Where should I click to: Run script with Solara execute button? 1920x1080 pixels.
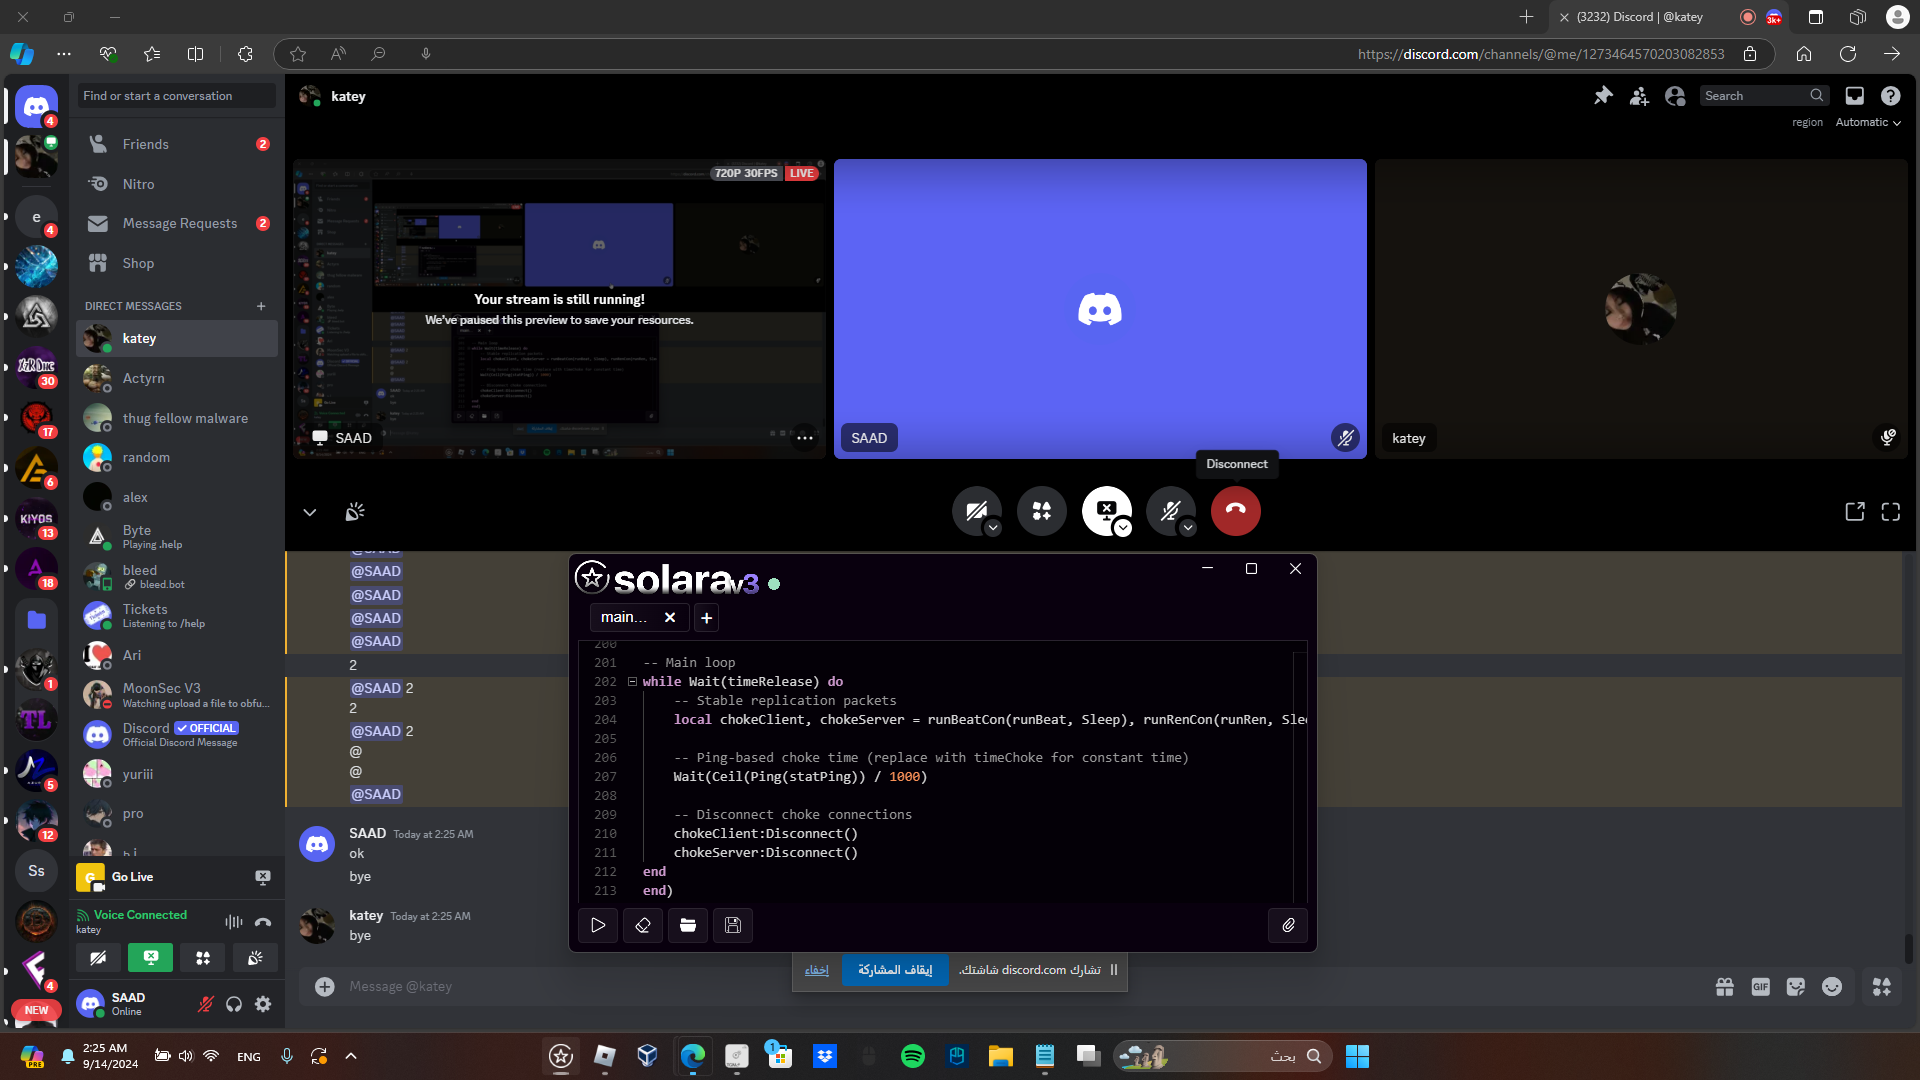click(598, 925)
